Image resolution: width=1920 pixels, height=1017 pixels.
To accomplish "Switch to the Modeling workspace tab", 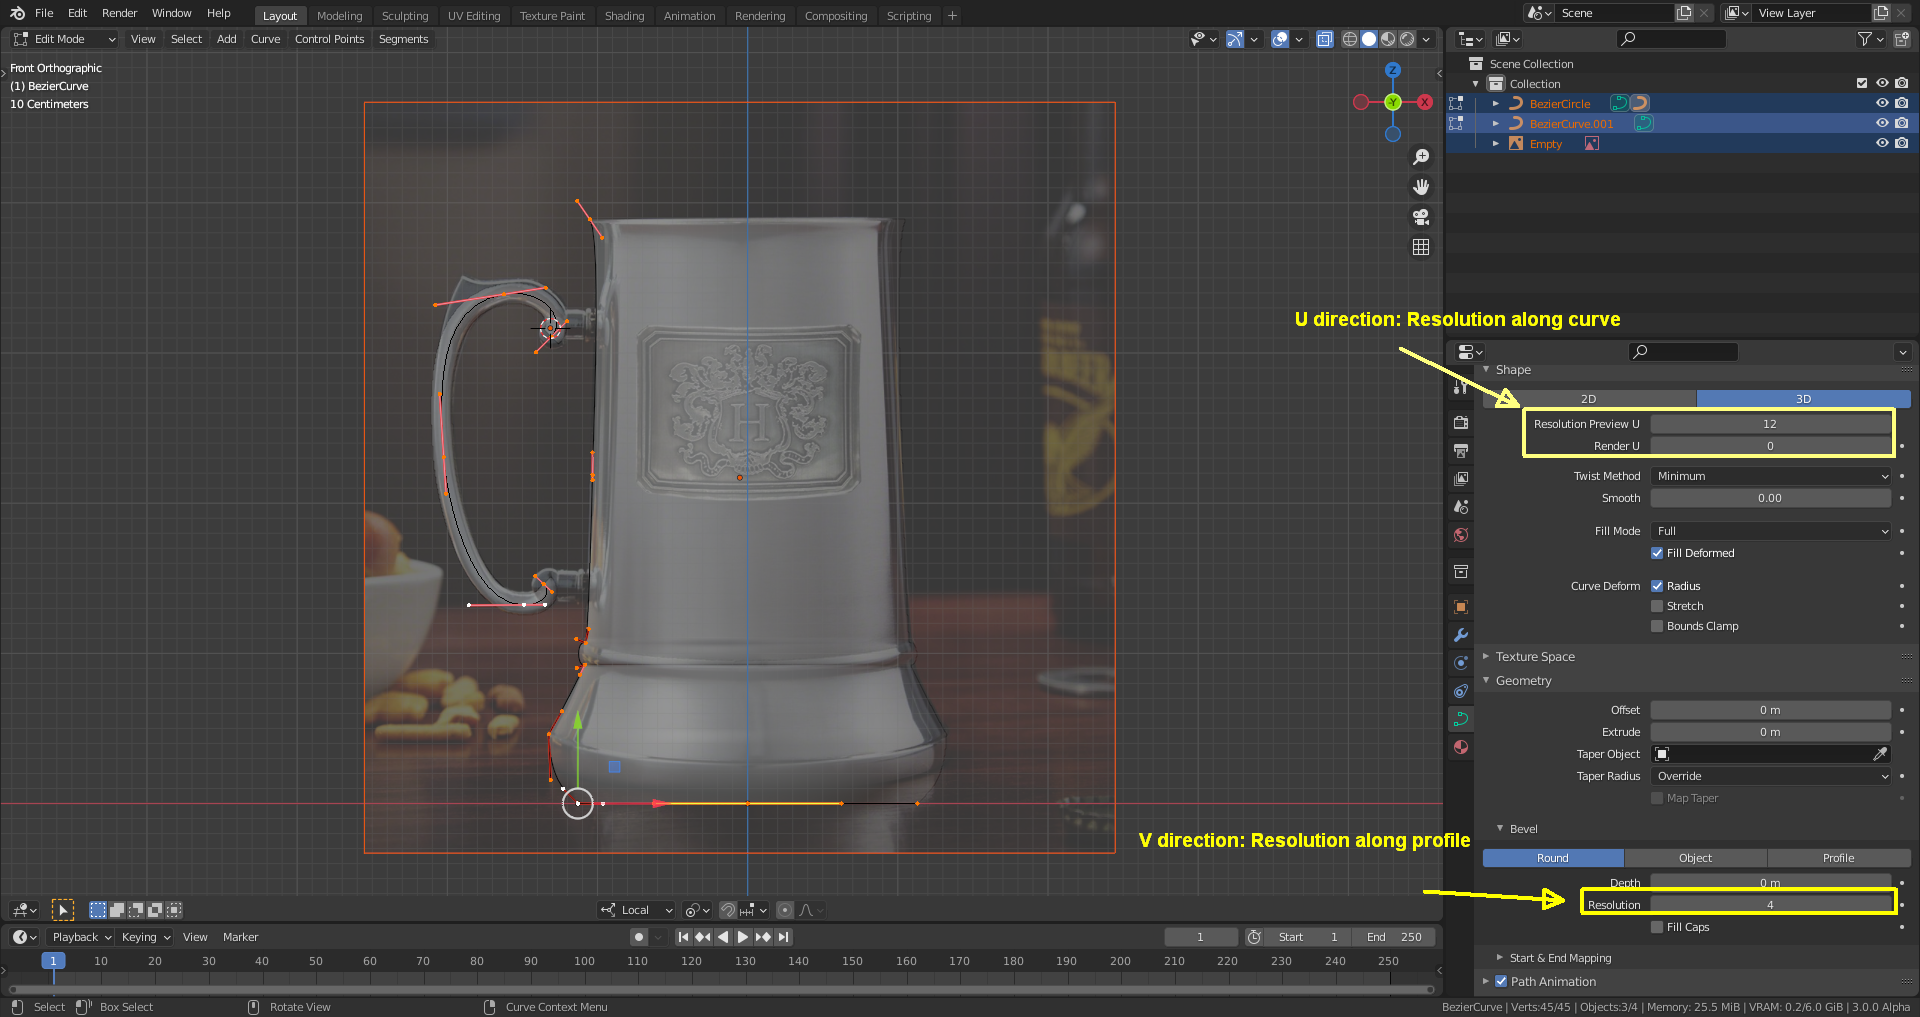I will (340, 16).
